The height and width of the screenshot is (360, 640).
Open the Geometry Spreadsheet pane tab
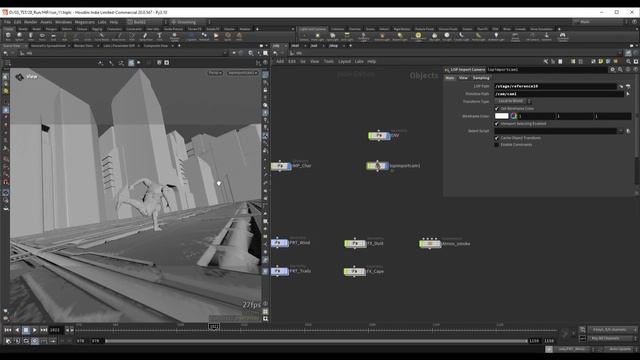coord(49,46)
